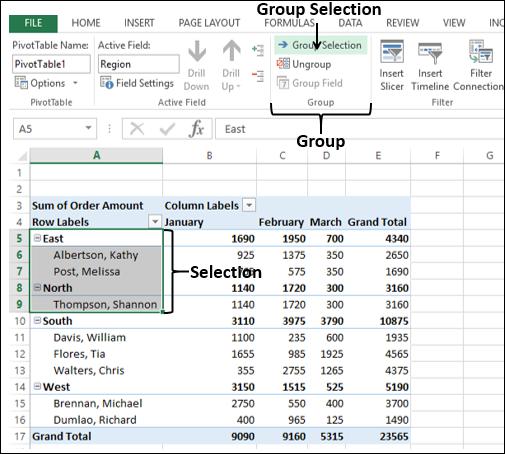Expand the Name Box dropdown arrow
The height and width of the screenshot is (454, 505).
coord(88,128)
